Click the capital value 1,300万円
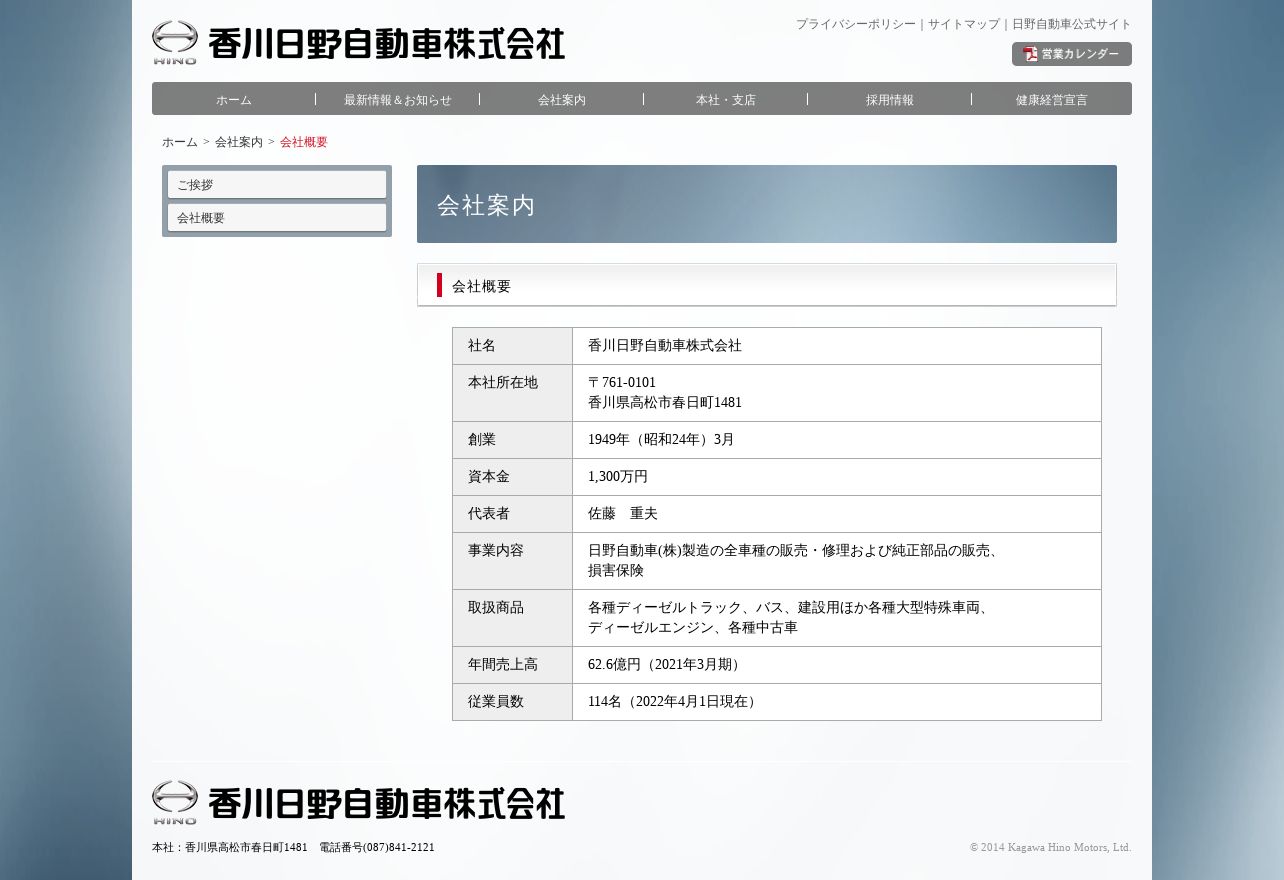The width and height of the screenshot is (1284, 880). click(618, 477)
